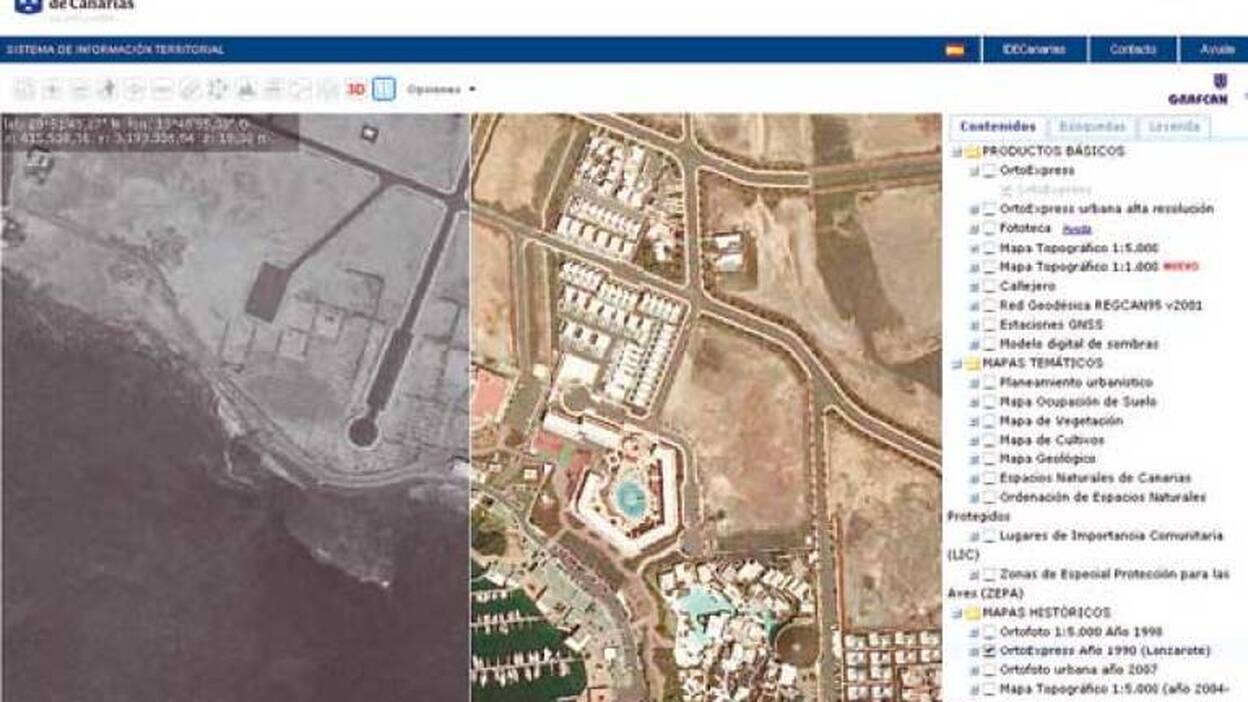
Task: Select the pan hand tool
Action: pyautogui.click(x=107, y=89)
